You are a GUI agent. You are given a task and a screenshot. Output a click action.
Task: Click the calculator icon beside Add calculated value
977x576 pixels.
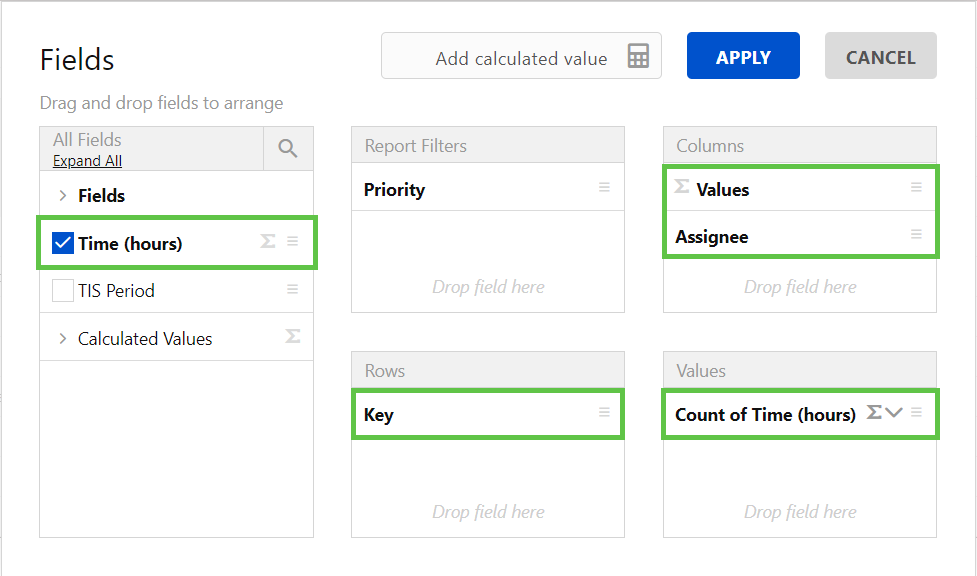coord(638,56)
